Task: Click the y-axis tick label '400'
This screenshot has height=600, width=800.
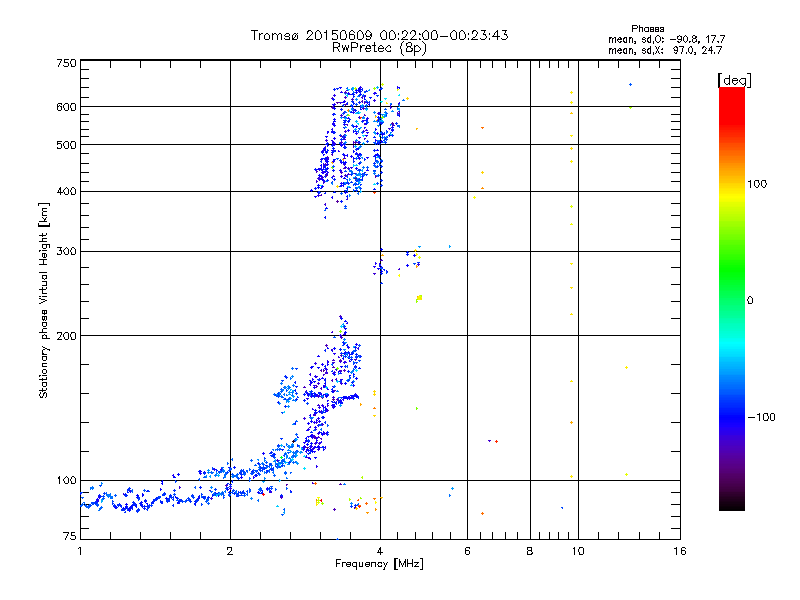Action: 66,191
